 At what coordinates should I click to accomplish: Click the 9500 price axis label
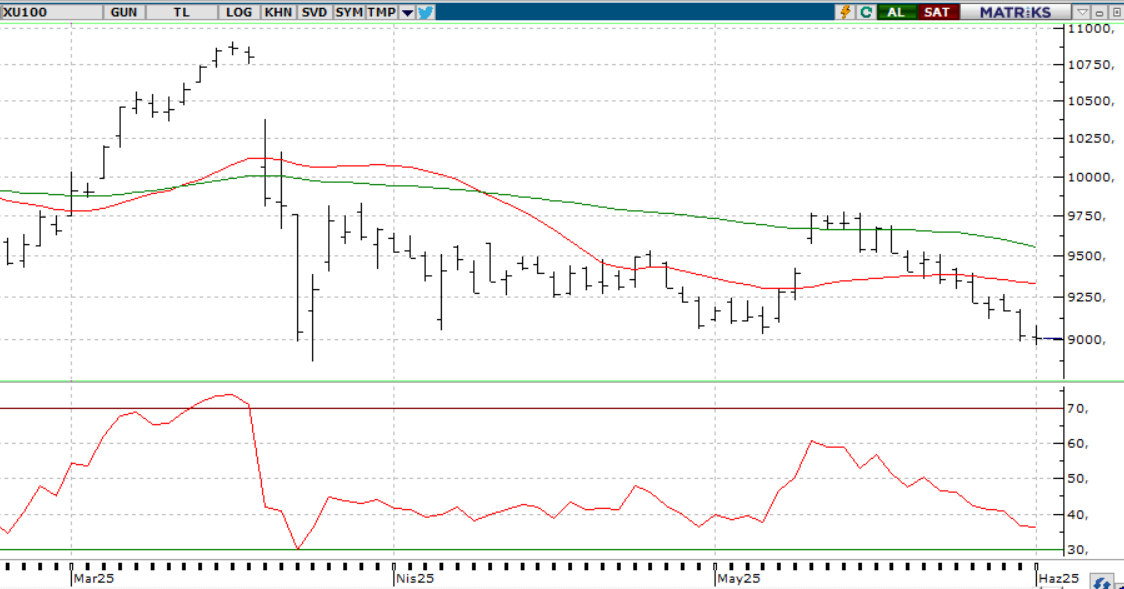pos(1087,256)
